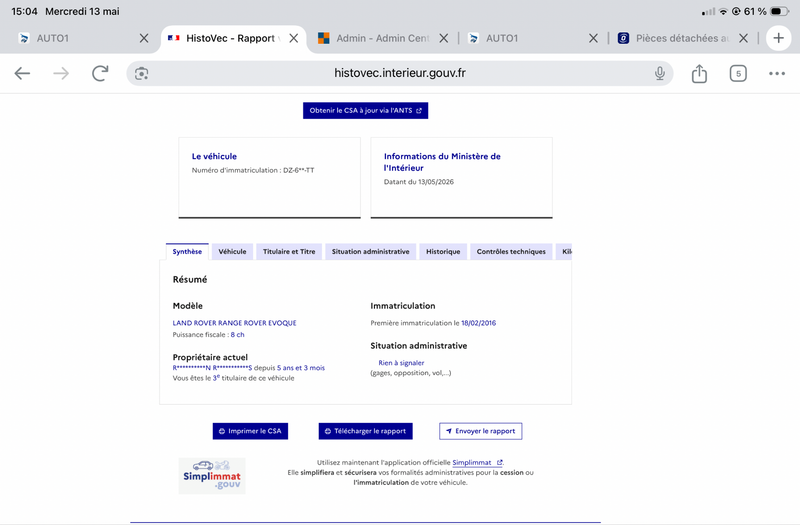800x525 pixels.
Task: Go back with the browser back arrow
Action: [22, 73]
